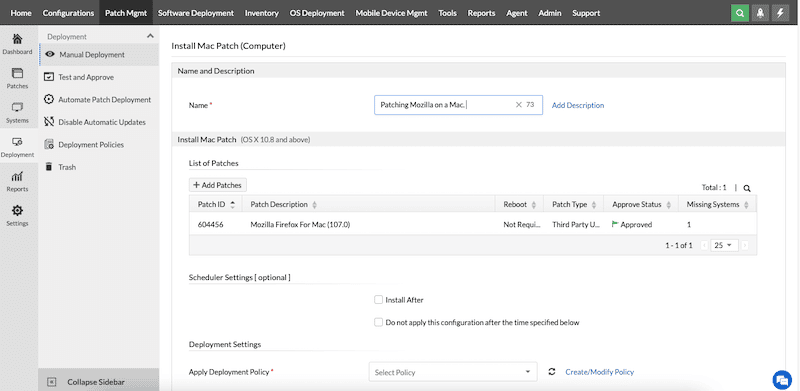
Task: Click the Automate Patch Deployment icon
Action: [49, 99]
